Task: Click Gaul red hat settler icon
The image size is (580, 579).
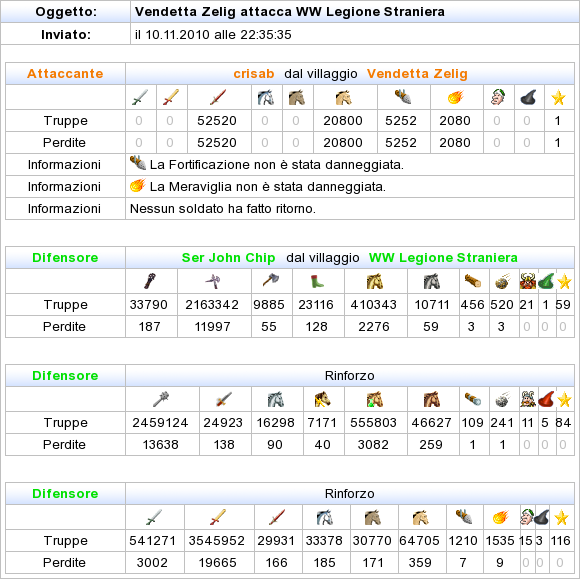Action: coord(546,399)
